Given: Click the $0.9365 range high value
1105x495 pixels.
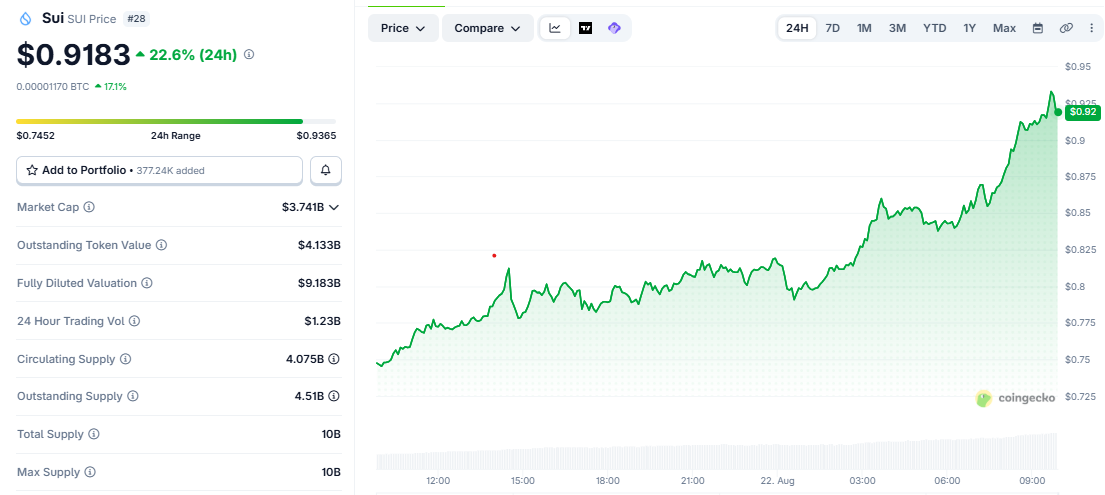Looking at the screenshot, I should click(316, 135).
